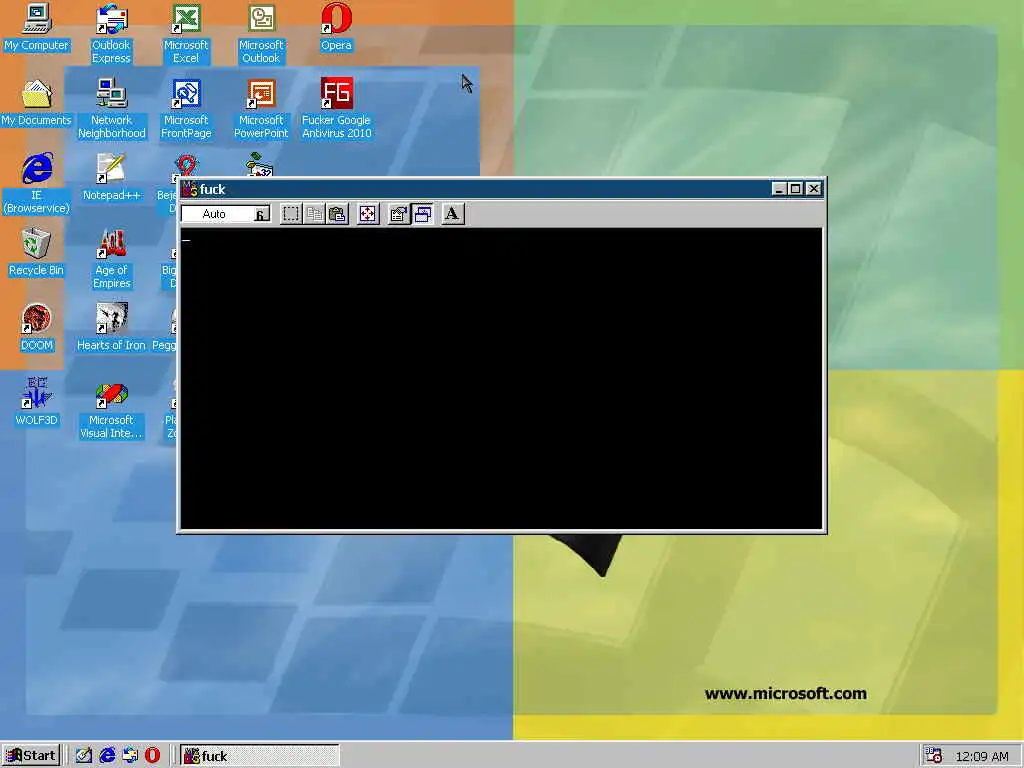Select the My Documents folder icon
1024x768 pixels.
tap(36, 103)
